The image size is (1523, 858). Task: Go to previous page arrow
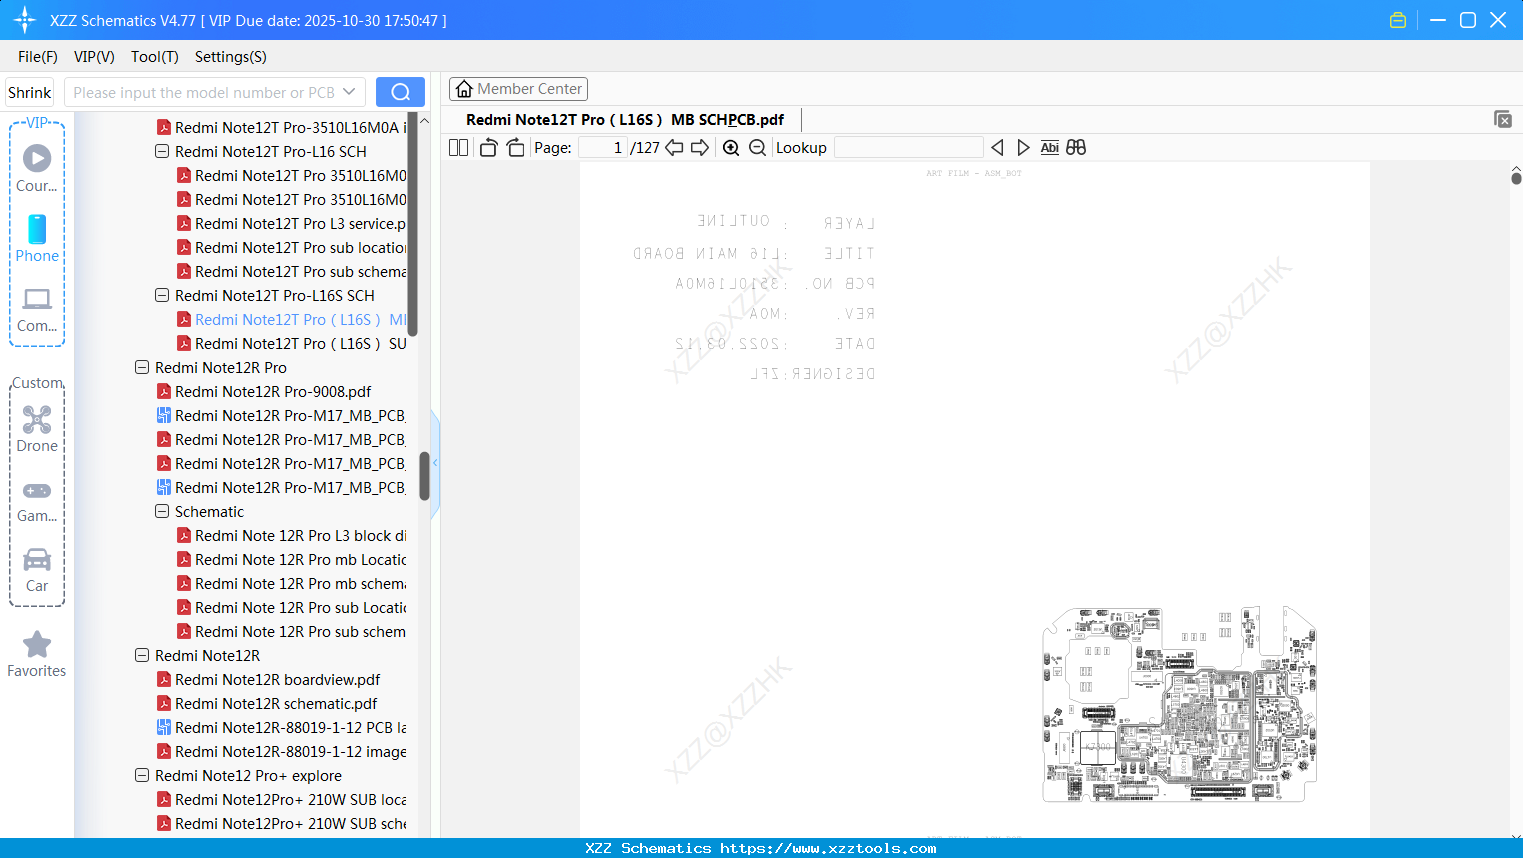[674, 147]
